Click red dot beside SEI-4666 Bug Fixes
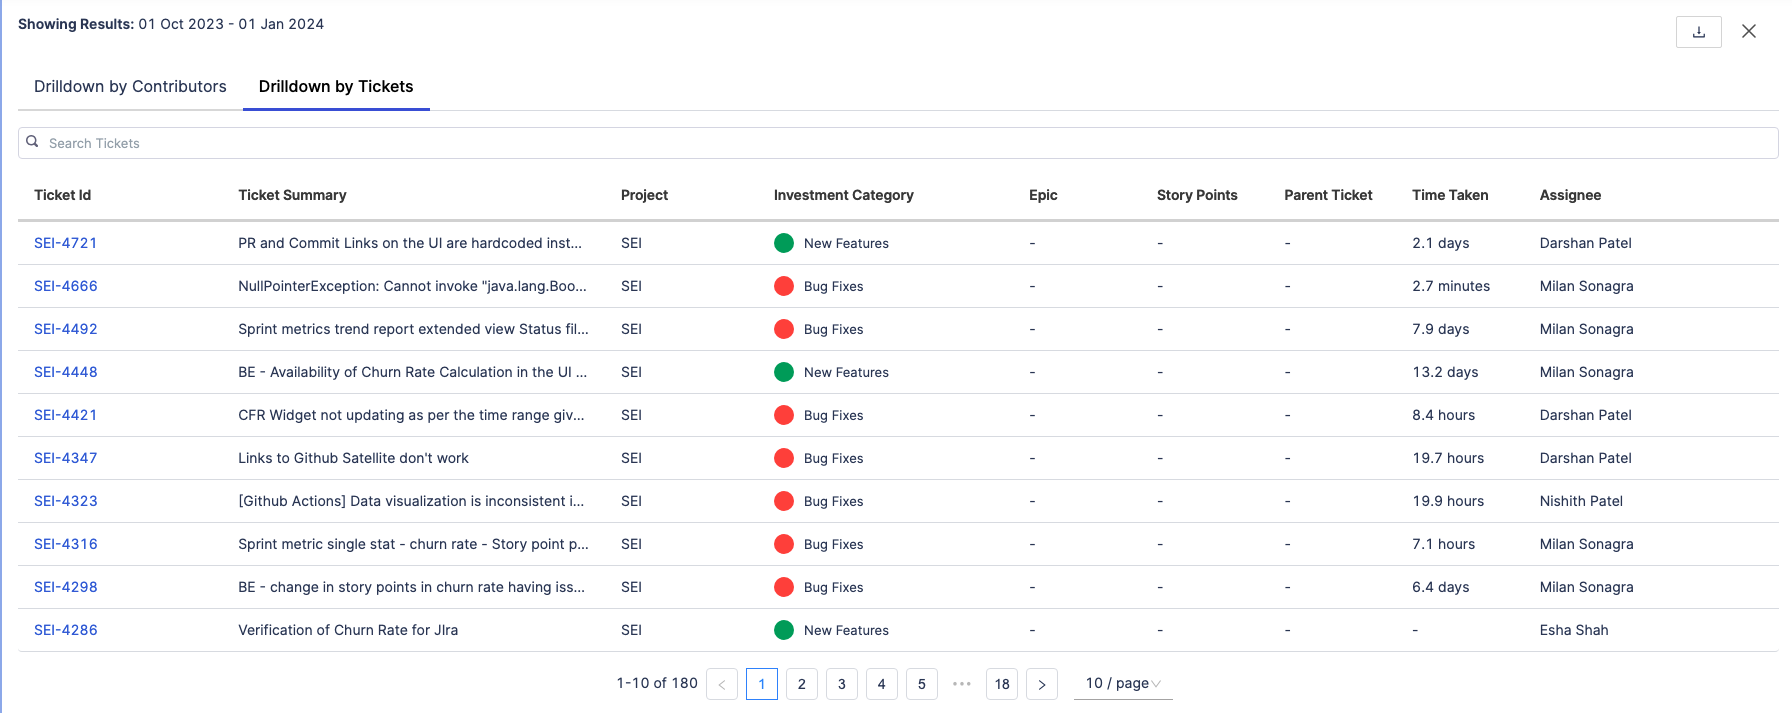Screen dimensions: 1792x713 [784, 286]
